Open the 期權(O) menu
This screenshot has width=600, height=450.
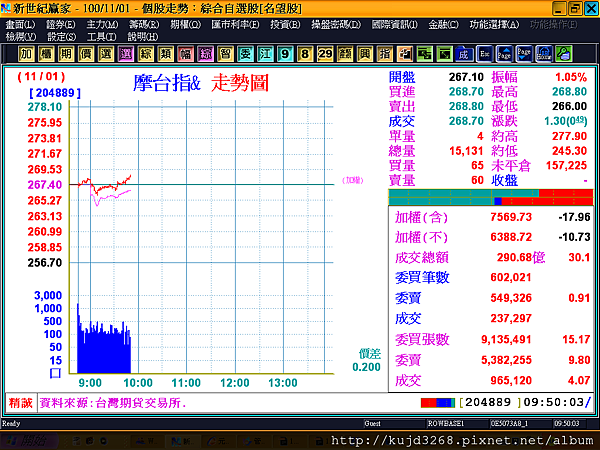coord(186,25)
